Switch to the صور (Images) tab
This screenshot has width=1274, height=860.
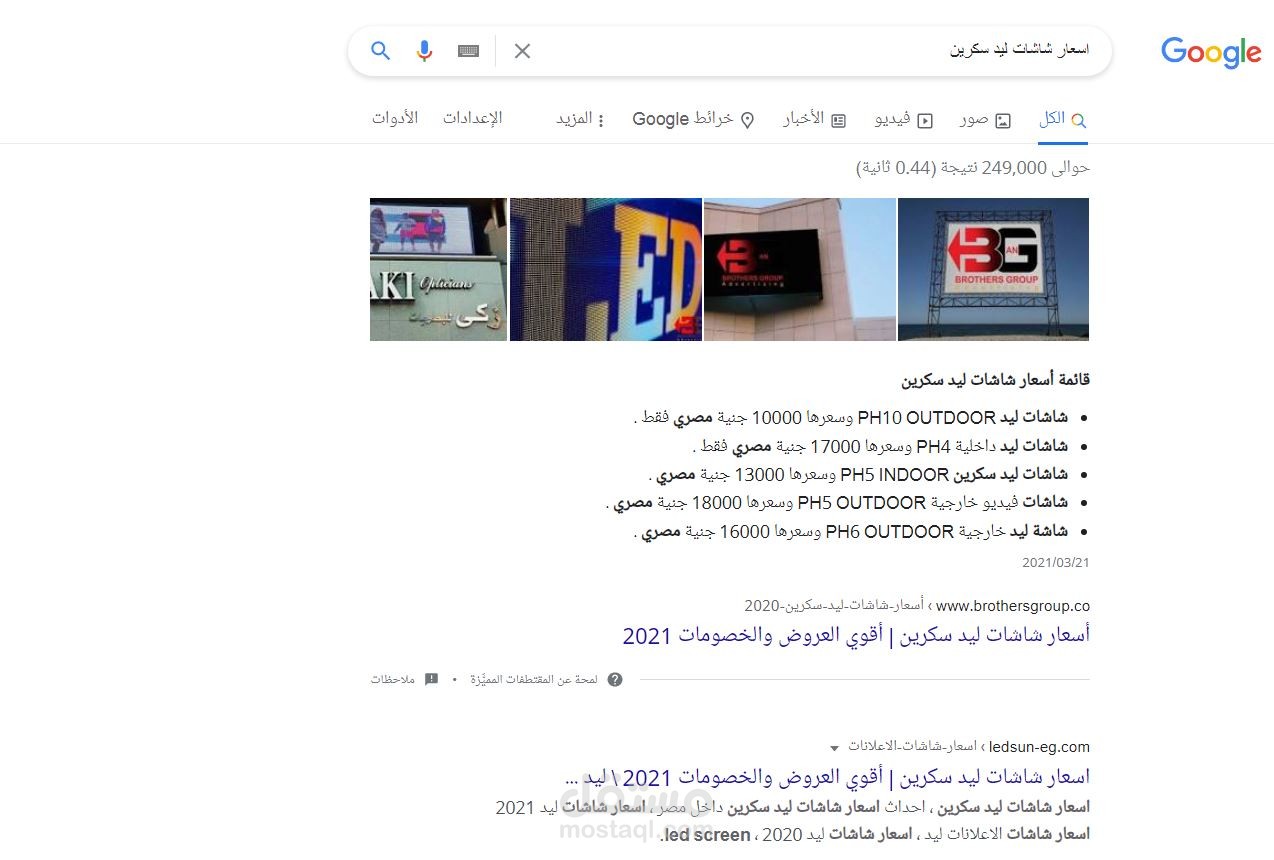click(985, 119)
